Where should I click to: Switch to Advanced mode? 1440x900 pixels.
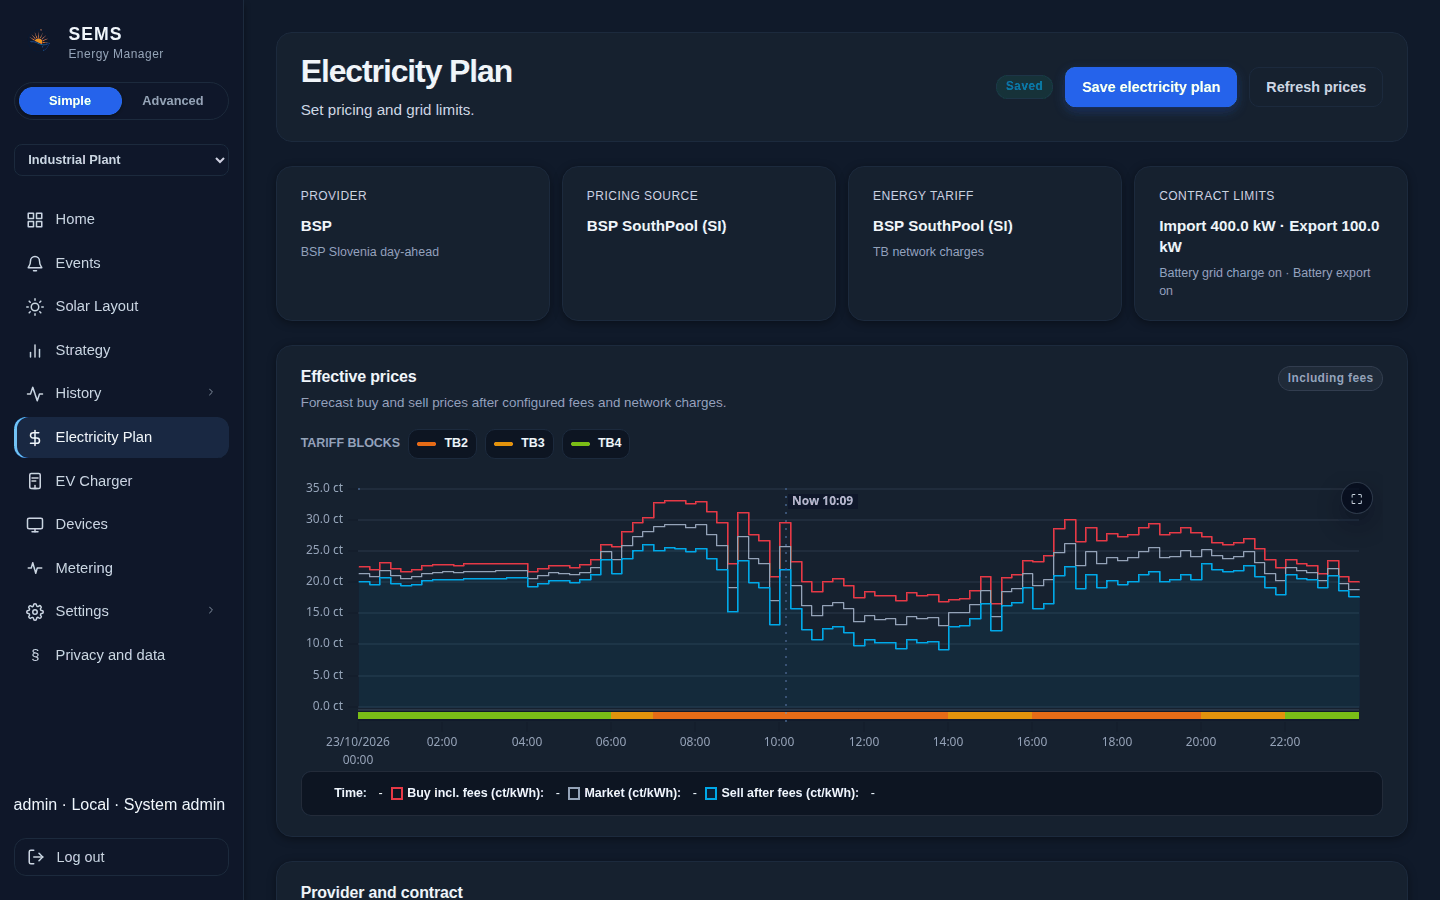pyautogui.click(x=173, y=101)
